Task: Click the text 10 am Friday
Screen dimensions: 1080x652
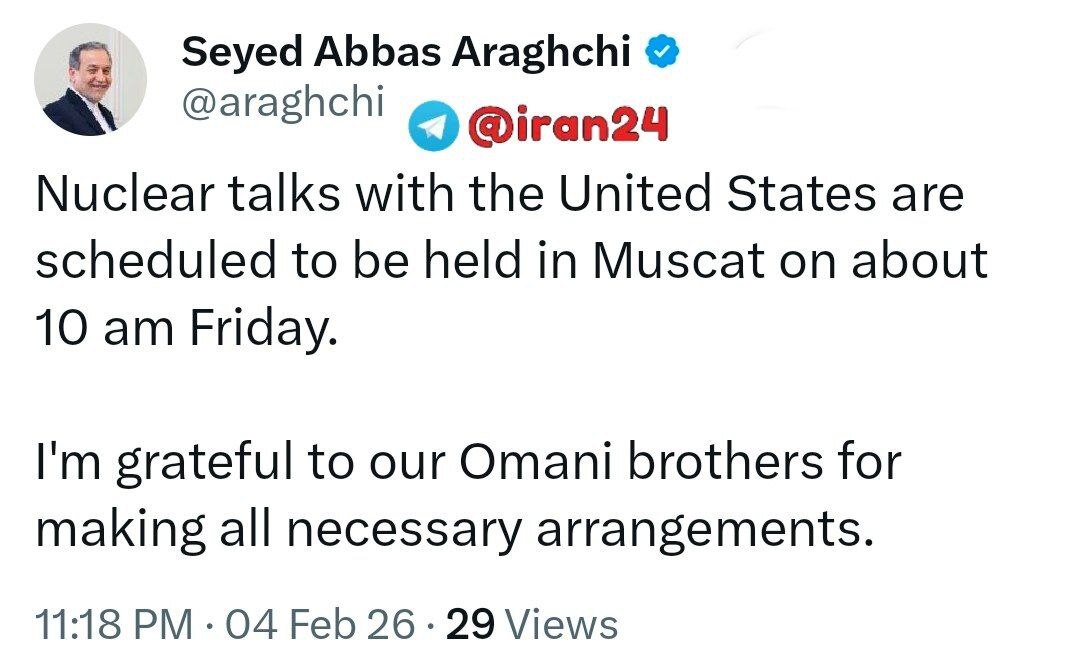Action: [x=180, y=328]
